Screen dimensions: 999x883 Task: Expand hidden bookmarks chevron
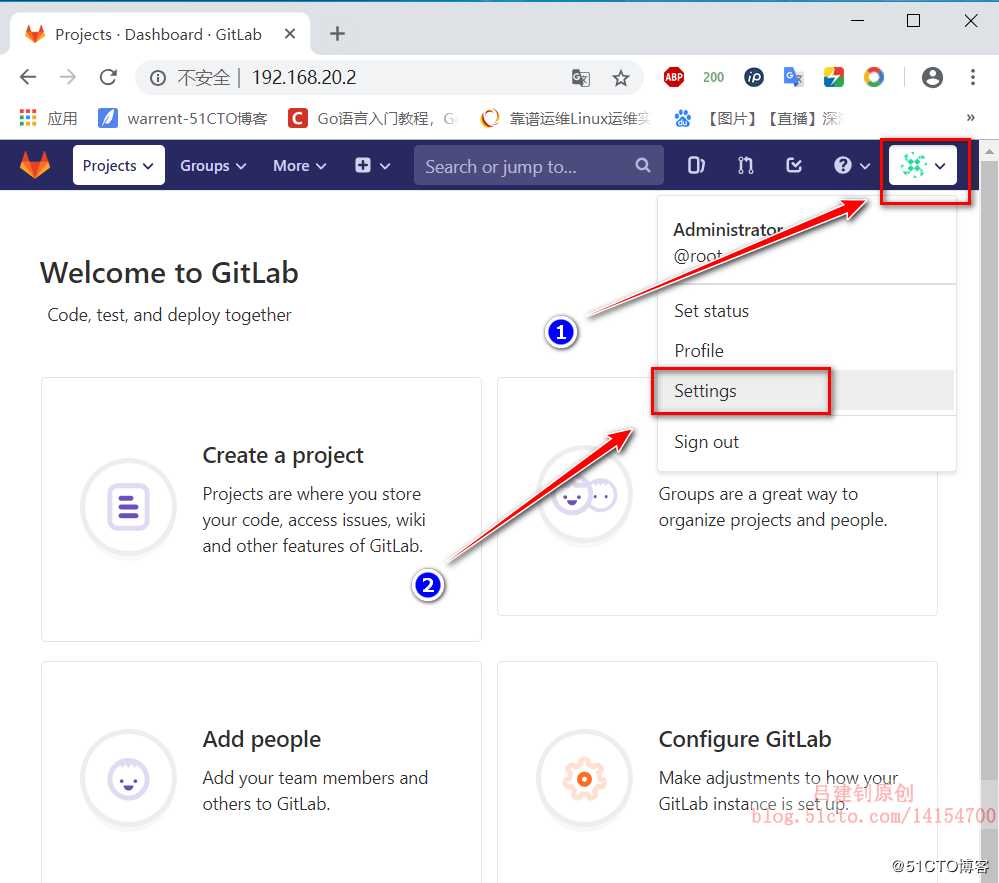tap(970, 117)
